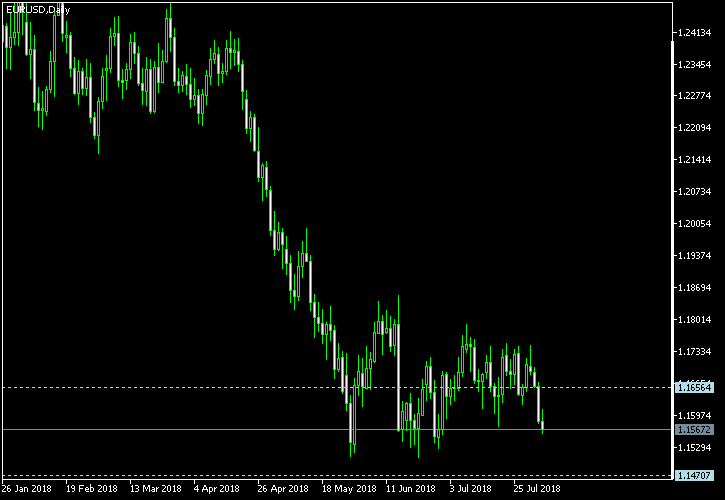The height and width of the screenshot is (500, 725).
Task: Click the most recent candlestick on the chart
Action: tap(542, 425)
